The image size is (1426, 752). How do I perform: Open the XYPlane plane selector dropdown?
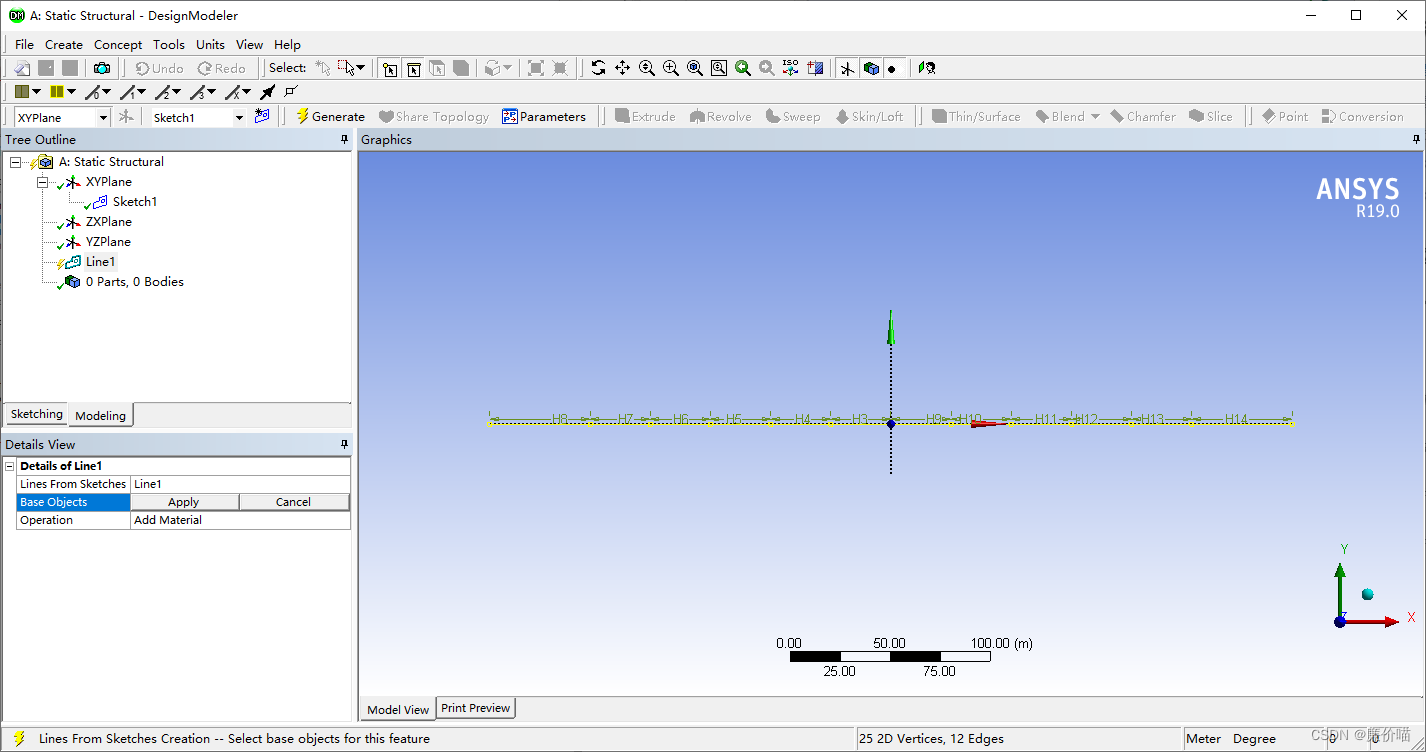point(103,117)
